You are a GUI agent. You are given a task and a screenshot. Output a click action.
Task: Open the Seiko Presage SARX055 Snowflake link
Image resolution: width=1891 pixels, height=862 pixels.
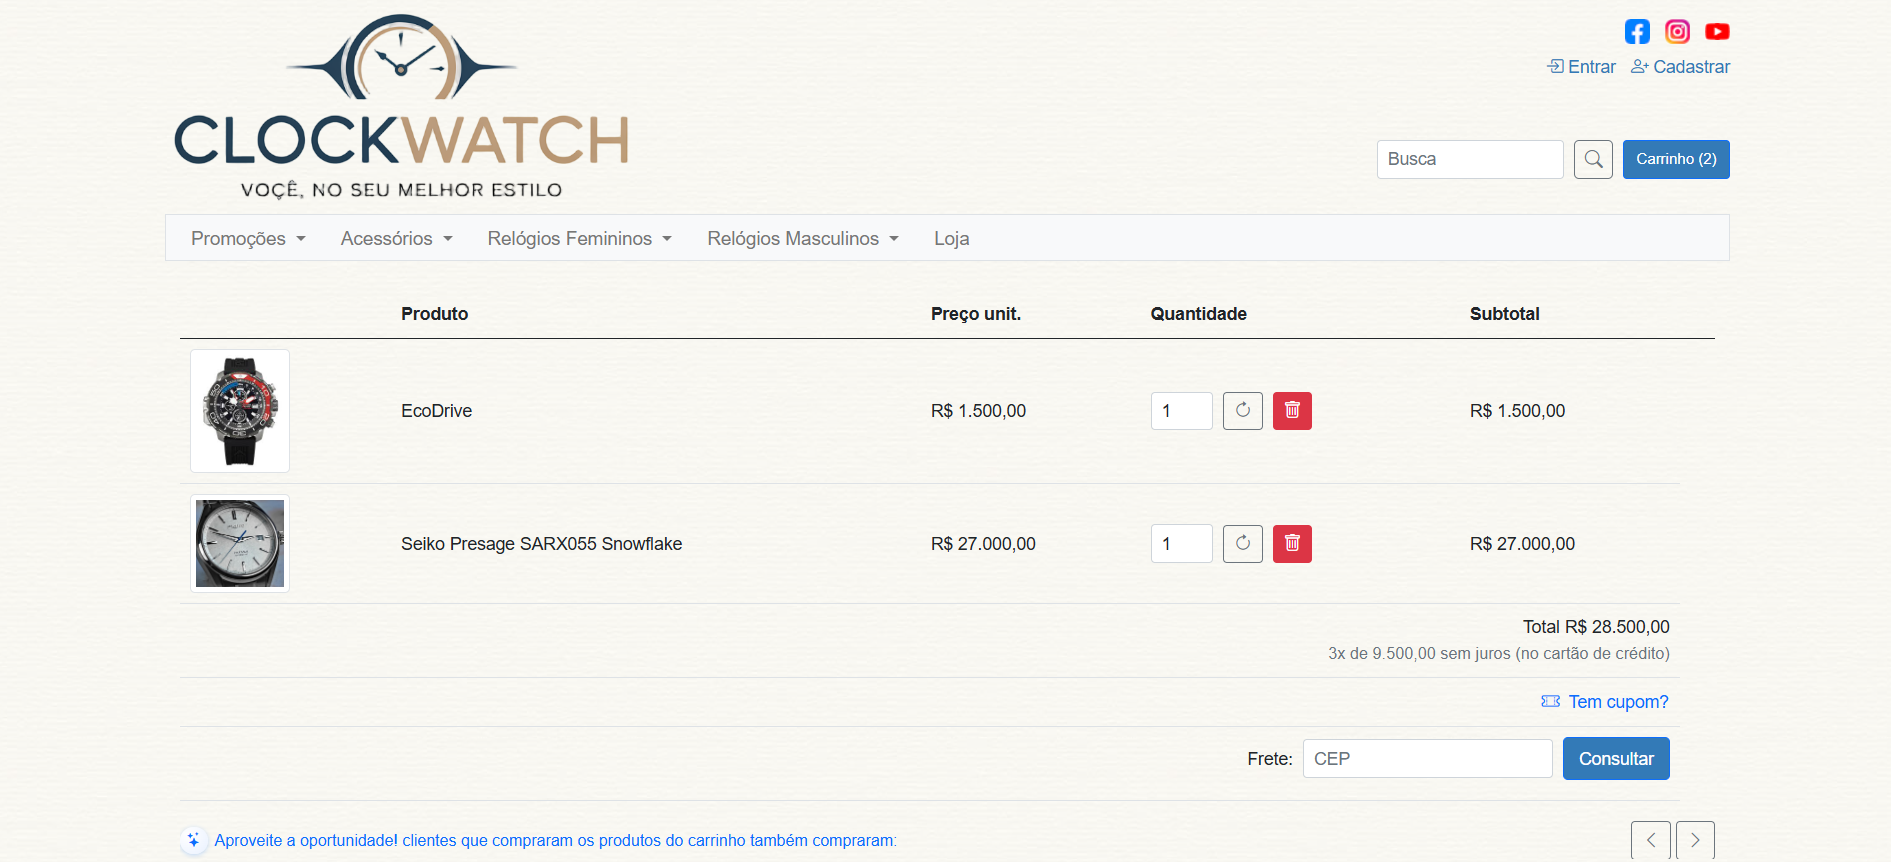coord(541,544)
